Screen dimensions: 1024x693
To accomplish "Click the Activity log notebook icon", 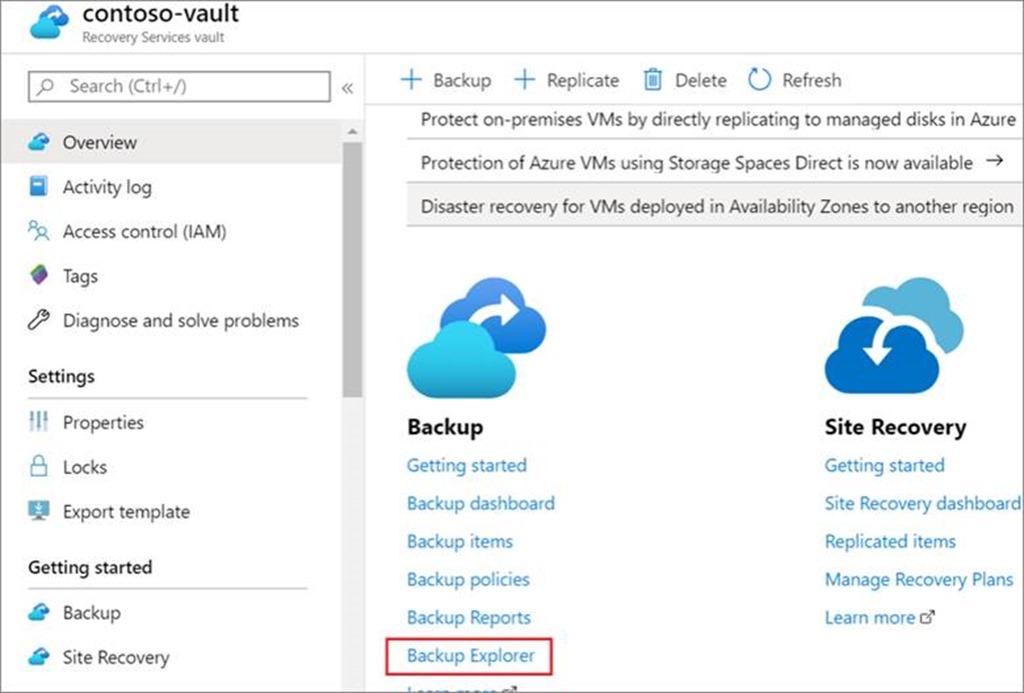I will (x=39, y=186).
